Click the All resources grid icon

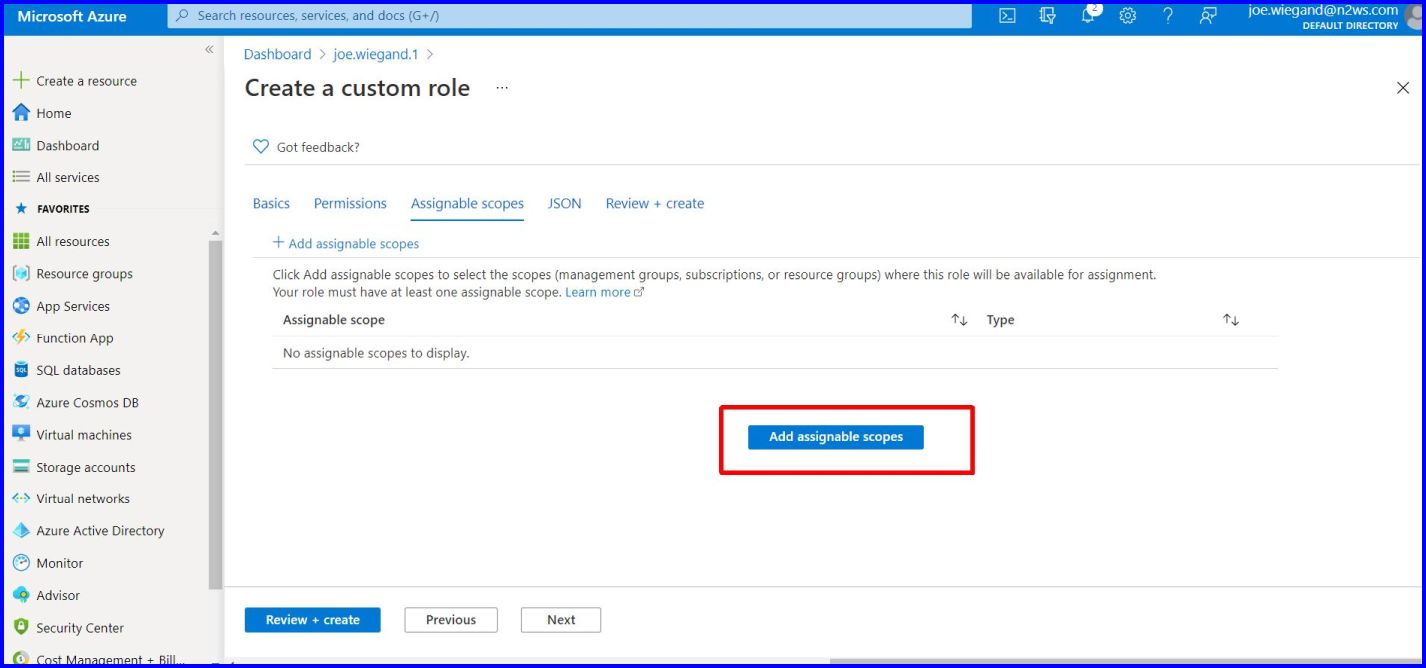point(21,241)
